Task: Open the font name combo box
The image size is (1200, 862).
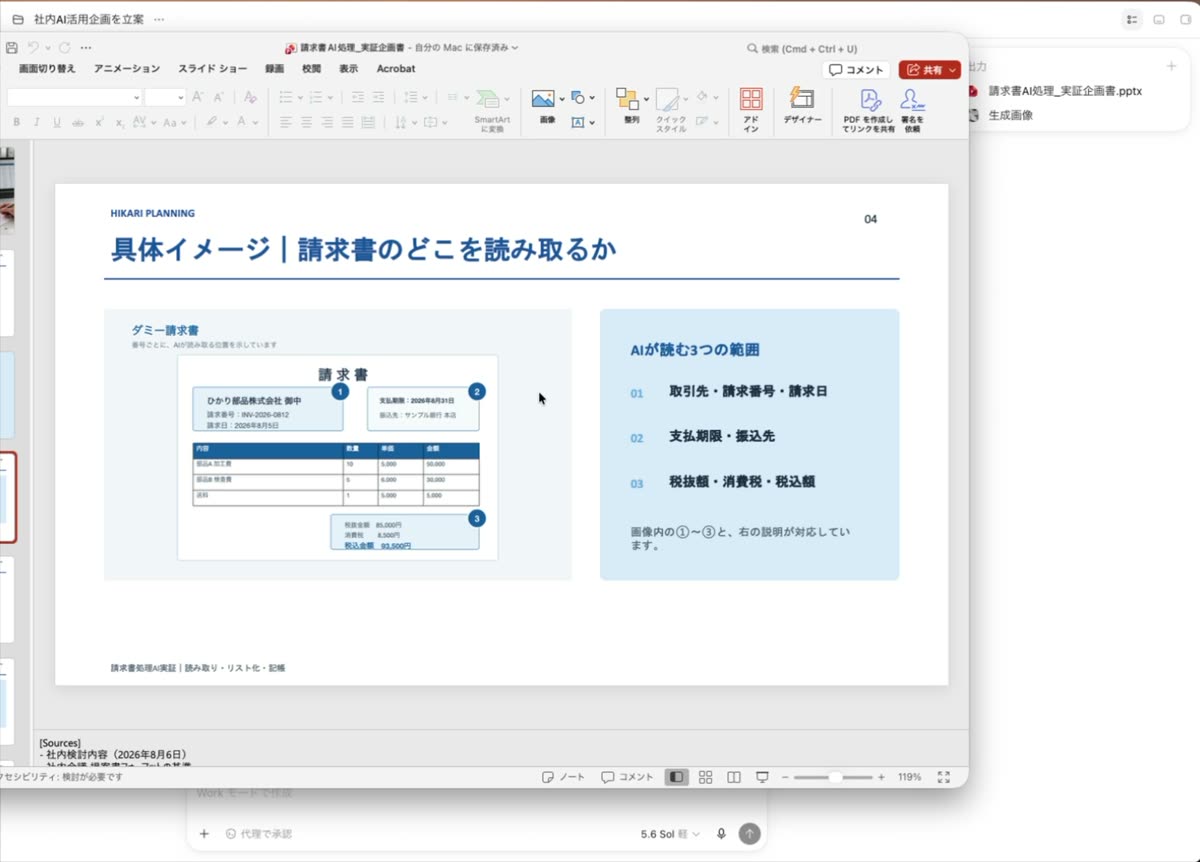Action: 74,97
